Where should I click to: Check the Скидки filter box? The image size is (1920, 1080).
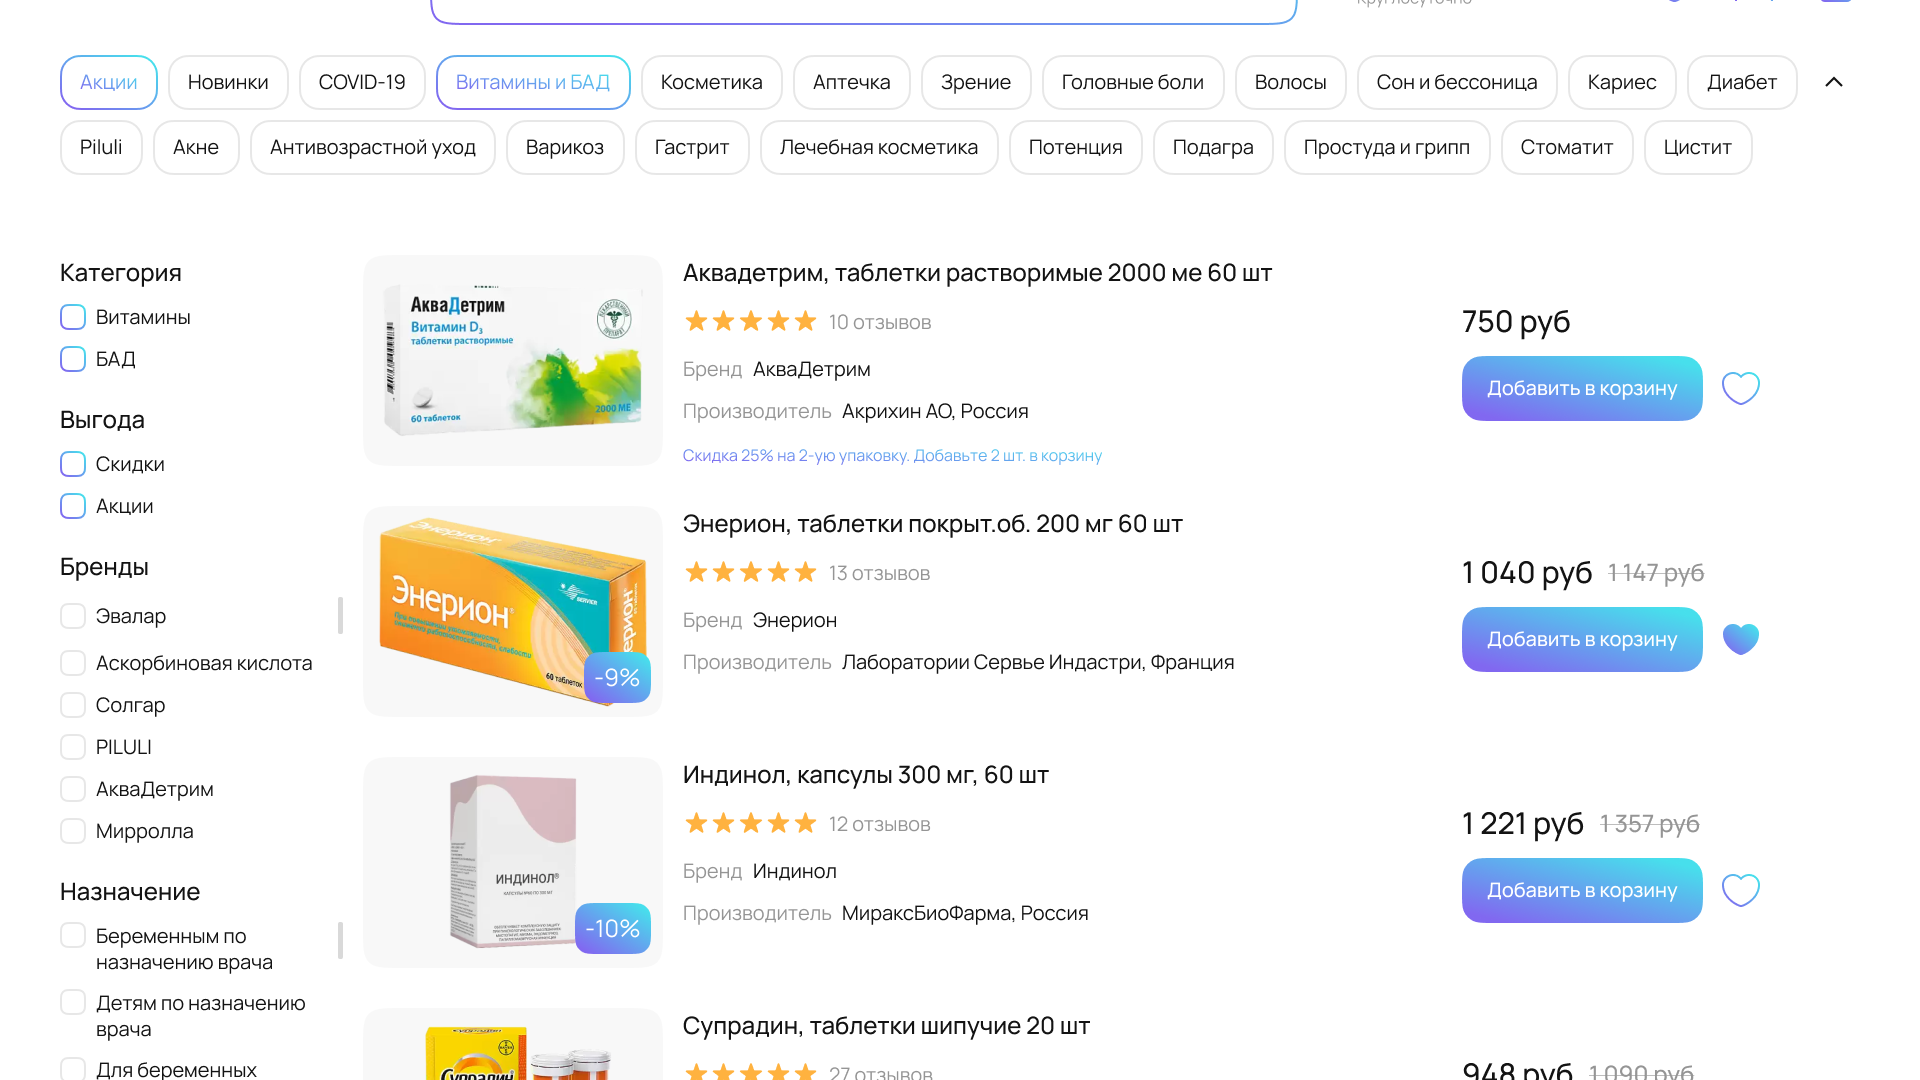[73, 464]
